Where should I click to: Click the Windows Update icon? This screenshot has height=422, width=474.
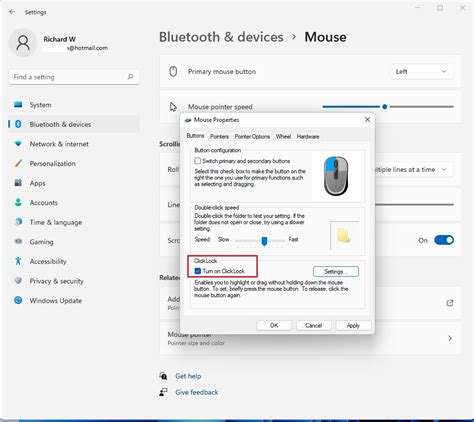tap(18, 300)
